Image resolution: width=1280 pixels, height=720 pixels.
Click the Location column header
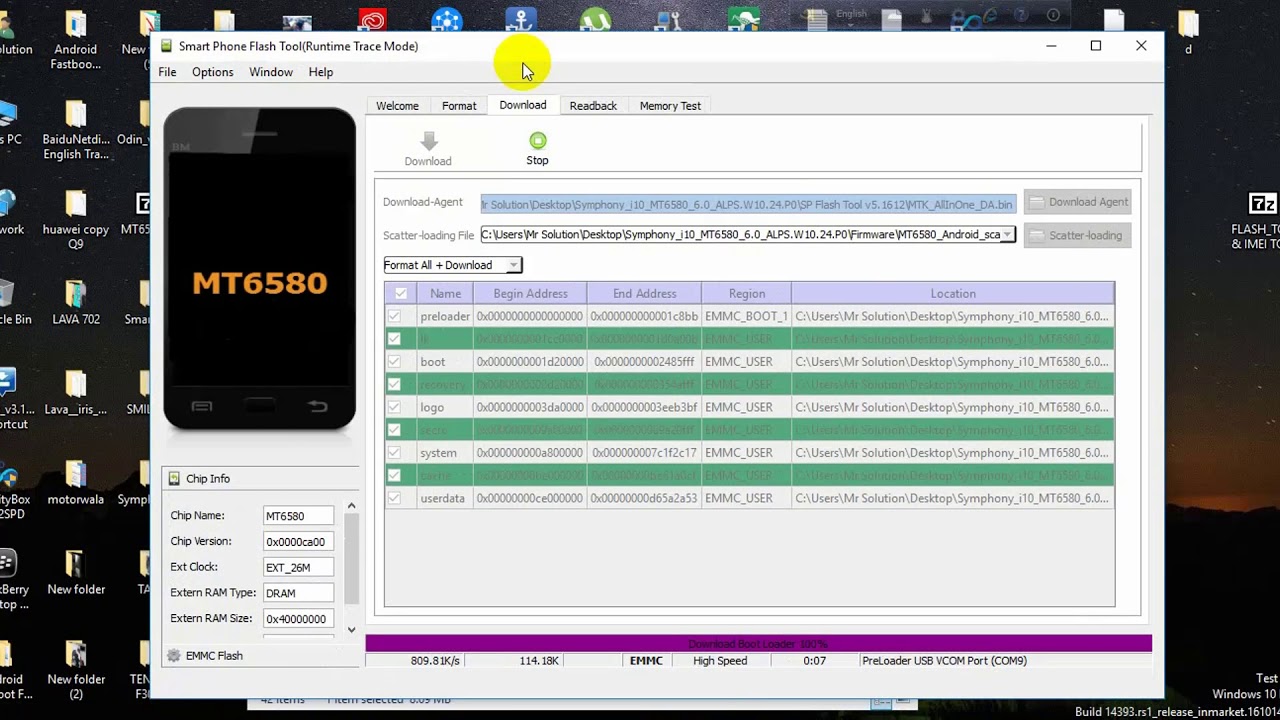click(x=952, y=294)
